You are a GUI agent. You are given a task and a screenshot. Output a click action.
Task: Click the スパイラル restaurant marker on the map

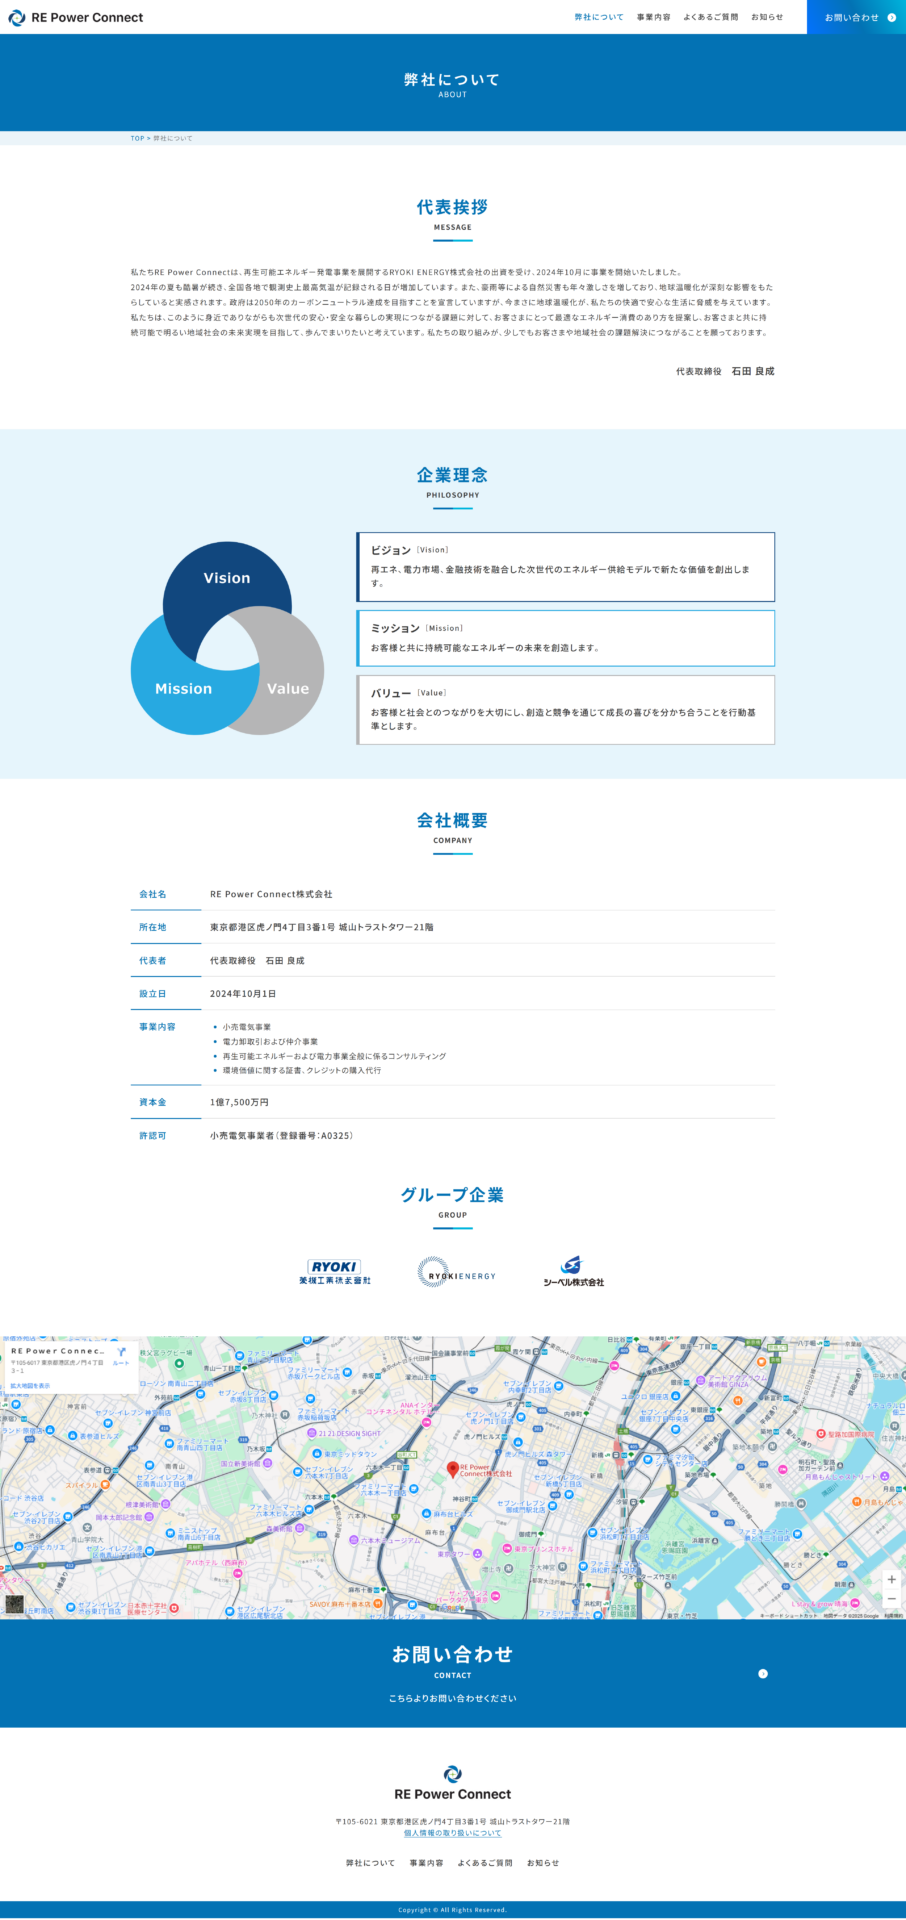pyautogui.click(x=105, y=1485)
